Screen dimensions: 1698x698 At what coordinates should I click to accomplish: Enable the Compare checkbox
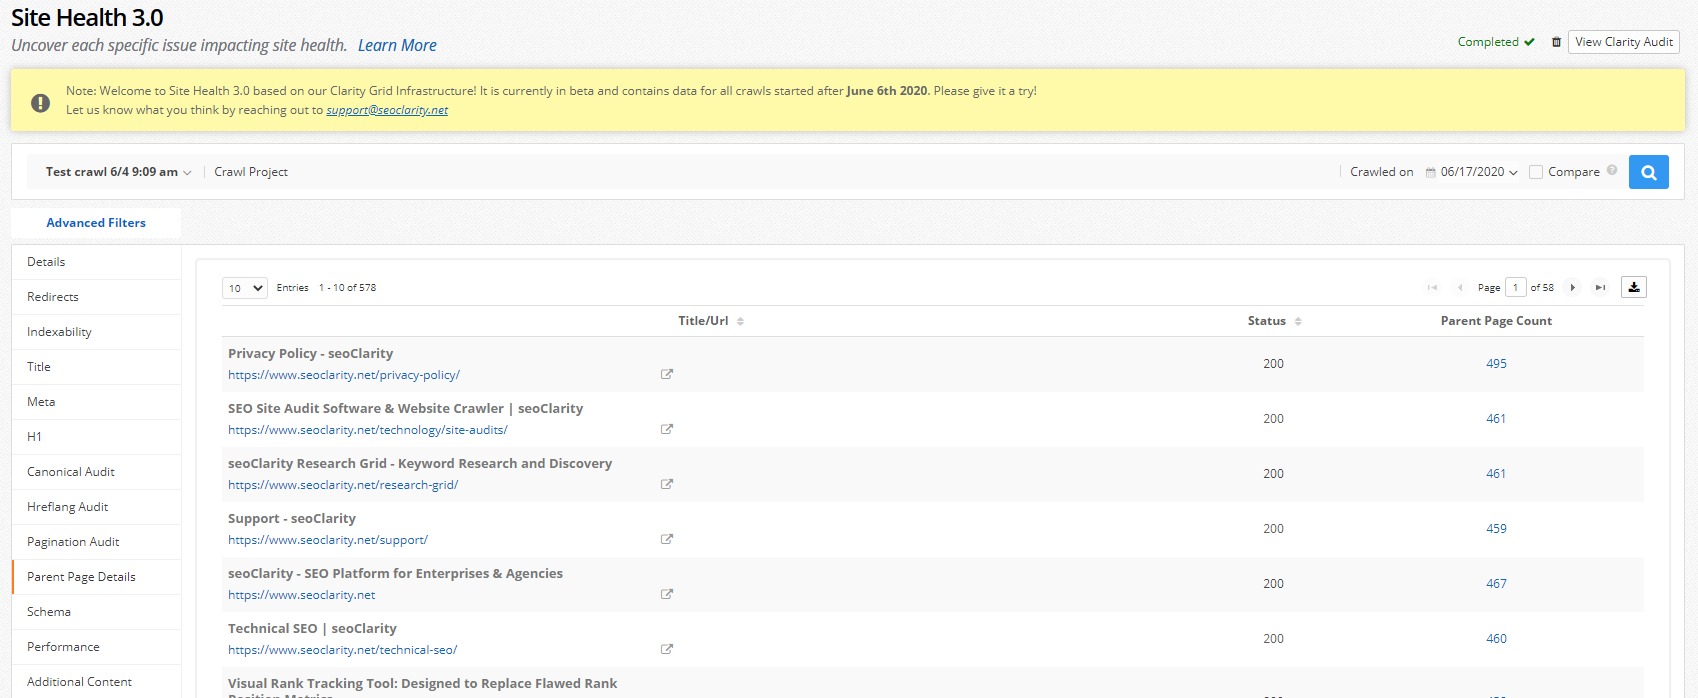click(1536, 172)
